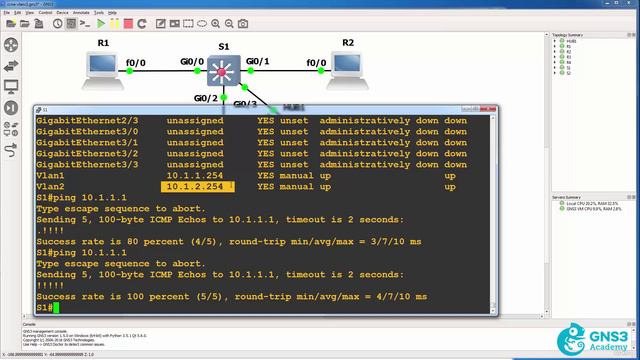Browse switches in the device sidebar
This screenshot has width=640, height=360.
(11, 66)
